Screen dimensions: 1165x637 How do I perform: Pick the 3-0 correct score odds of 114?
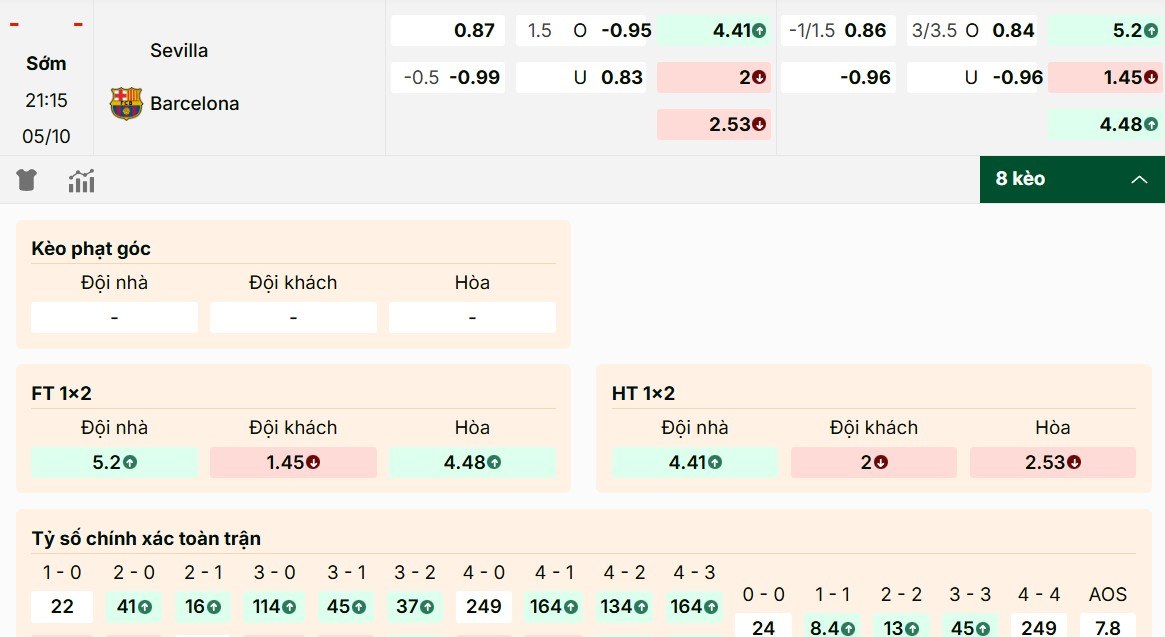[273, 606]
